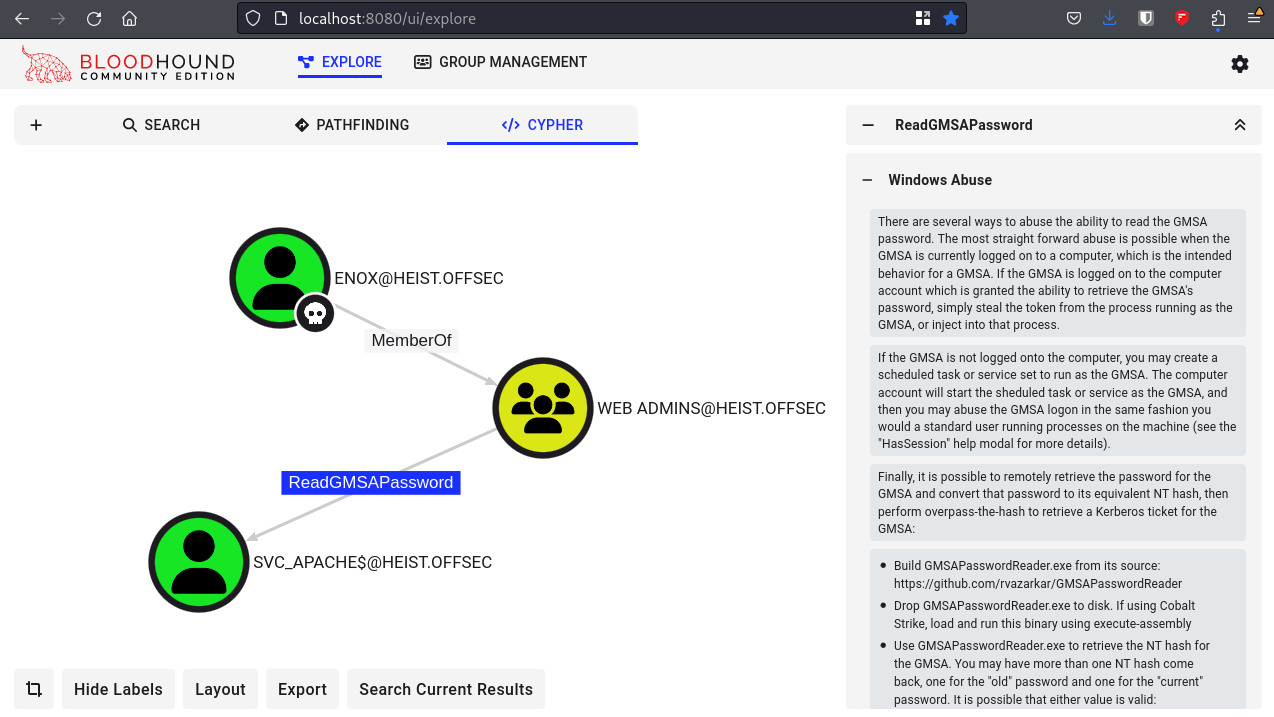Bookmark page with the star icon
Image resolution: width=1274 pixels, height=717 pixels.
coord(951,18)
